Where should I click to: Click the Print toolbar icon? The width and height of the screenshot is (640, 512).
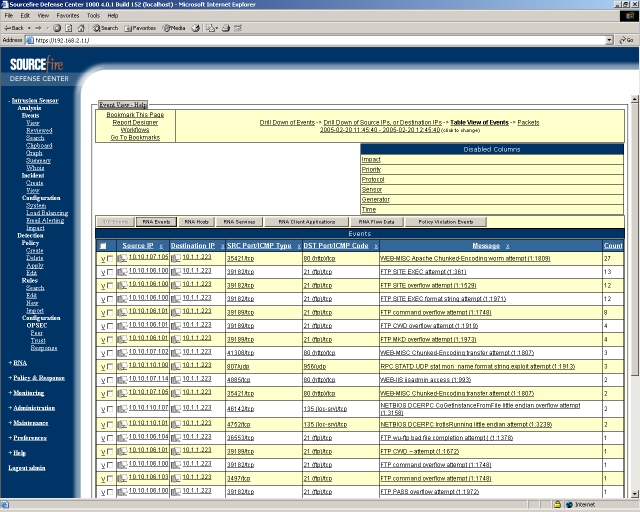pos(225,28)
